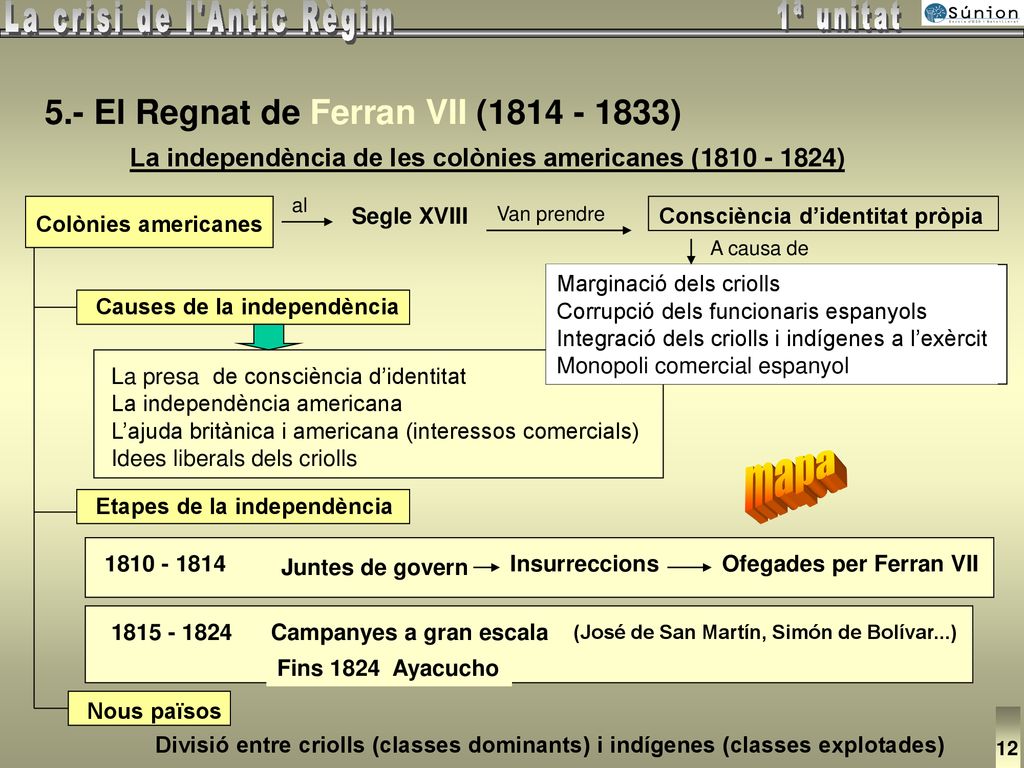Click 'L'ajuda britànica i americana' line

pos(375,432)
